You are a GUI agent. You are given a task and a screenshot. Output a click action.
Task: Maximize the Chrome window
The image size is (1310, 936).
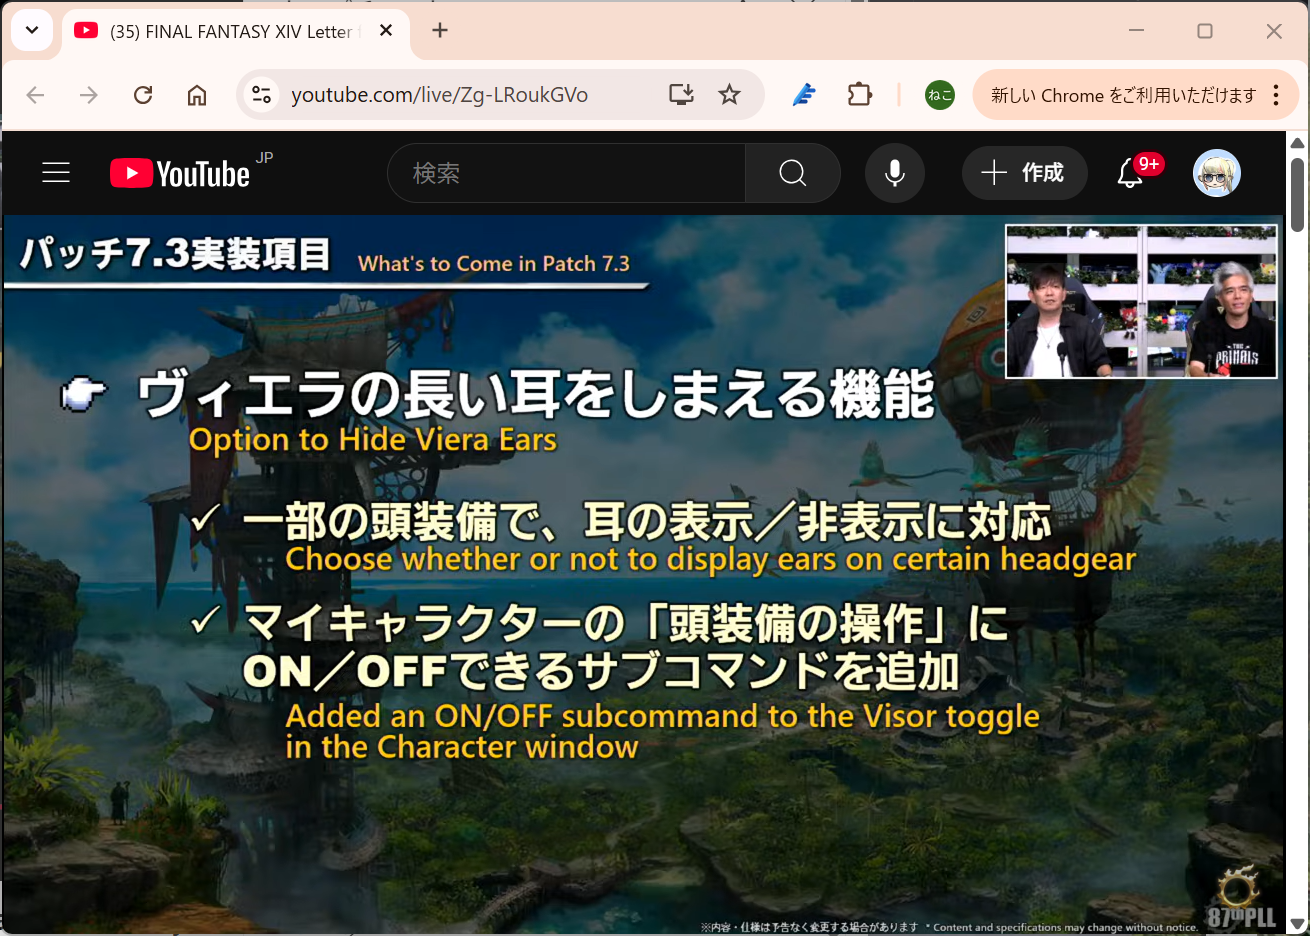point(1205,30)
